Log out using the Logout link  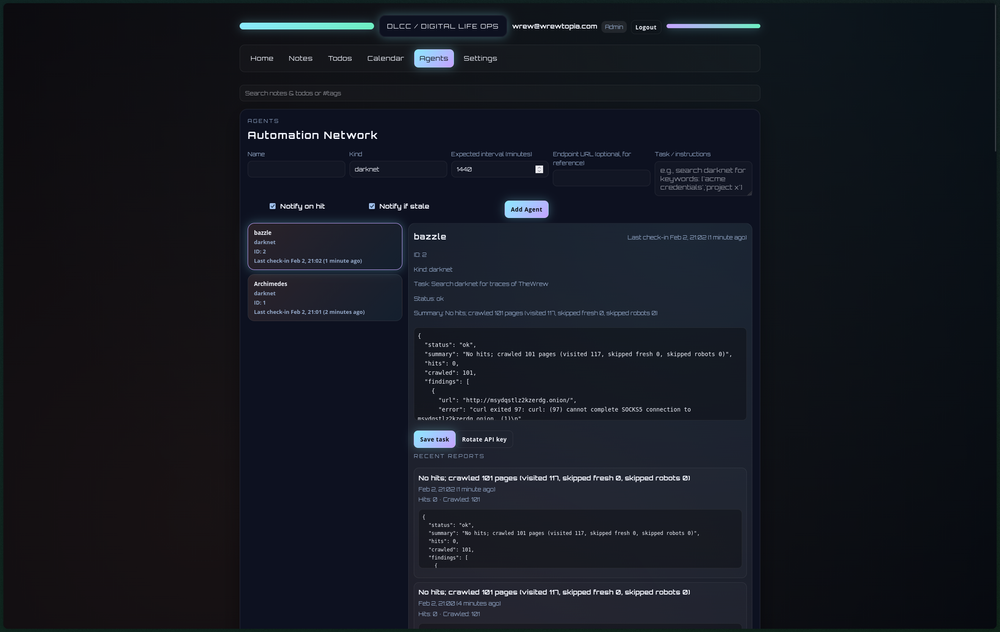click(x=646, y=27)
